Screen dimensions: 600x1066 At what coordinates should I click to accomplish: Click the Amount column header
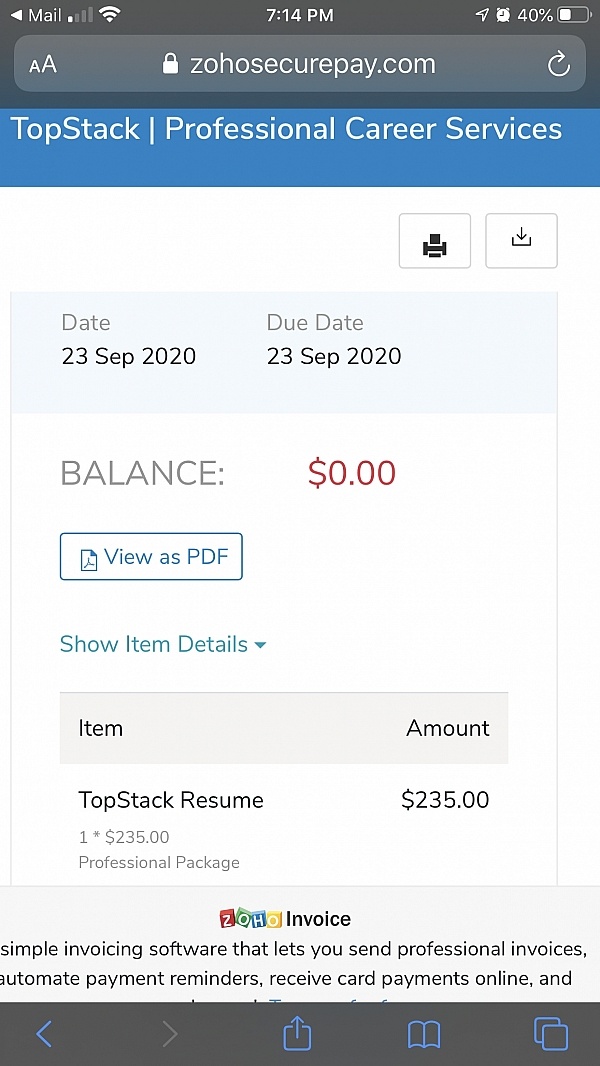coord(448,728)
